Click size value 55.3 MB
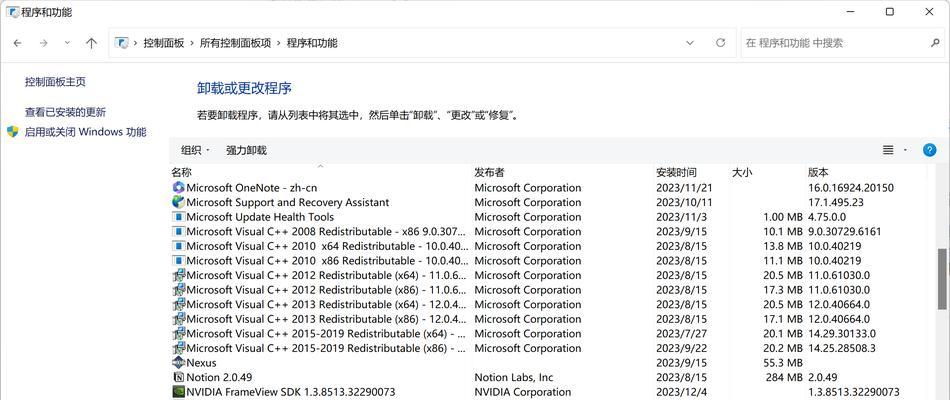950x400 pixels. point(783,362)
